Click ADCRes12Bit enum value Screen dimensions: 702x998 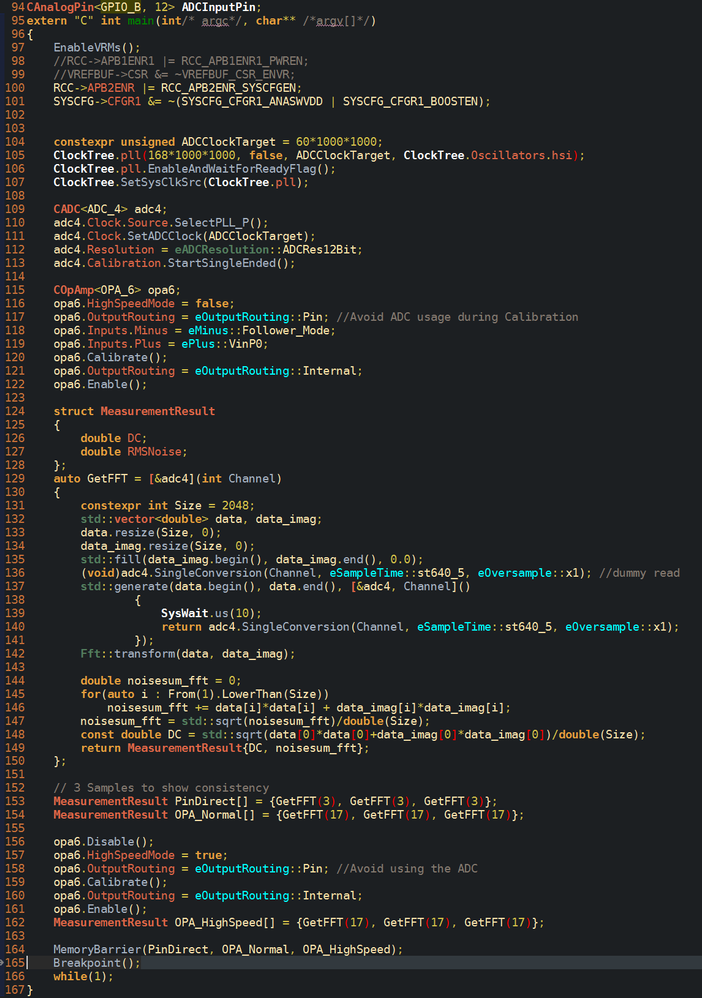coord(319,250)
